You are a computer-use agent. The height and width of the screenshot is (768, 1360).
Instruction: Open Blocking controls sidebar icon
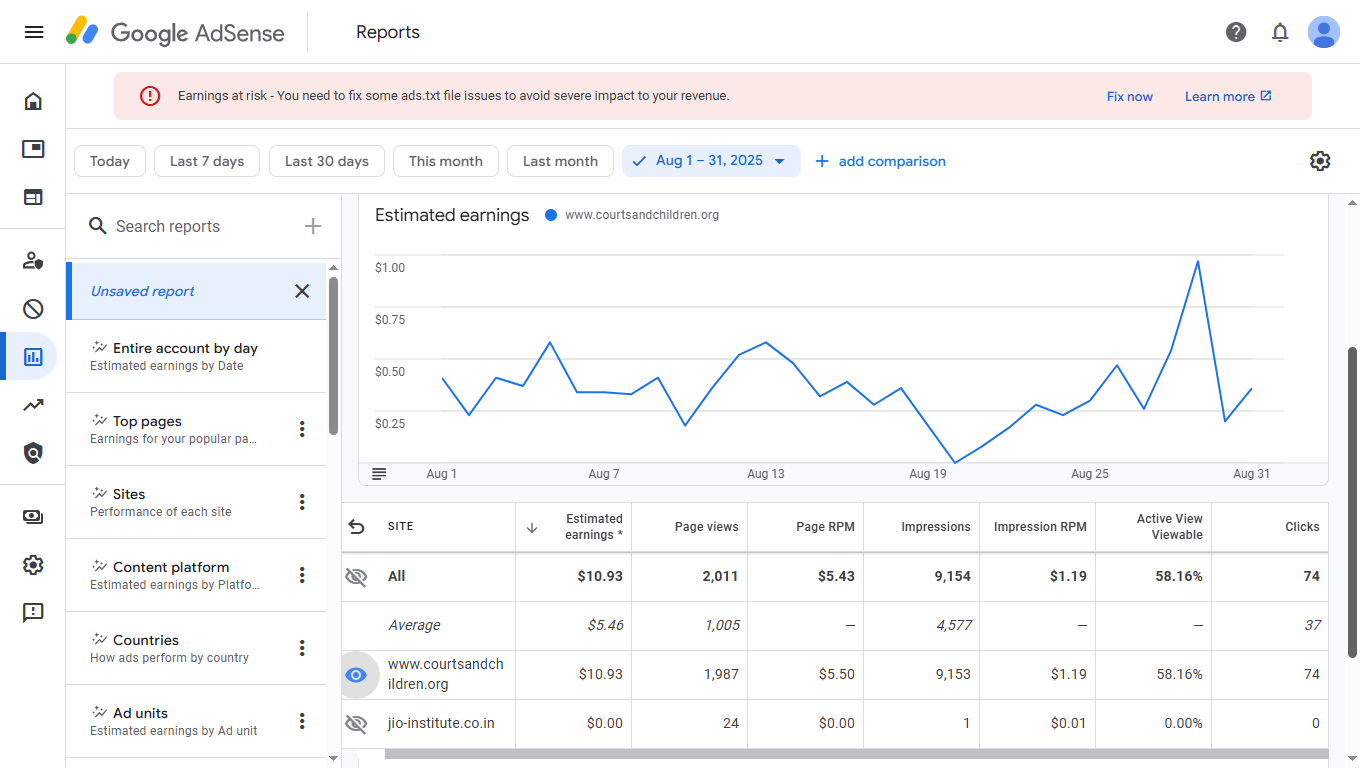tap(33, 309)
